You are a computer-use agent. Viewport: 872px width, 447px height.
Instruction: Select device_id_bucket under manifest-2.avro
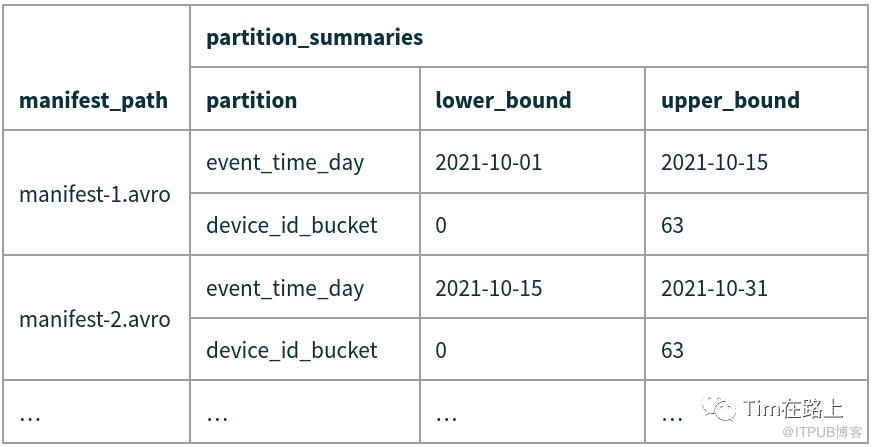coord(292,350)
